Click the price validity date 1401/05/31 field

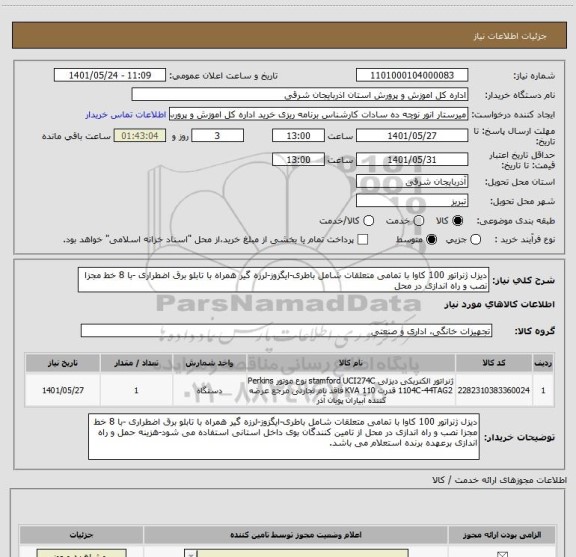click(x=412, y=159)
